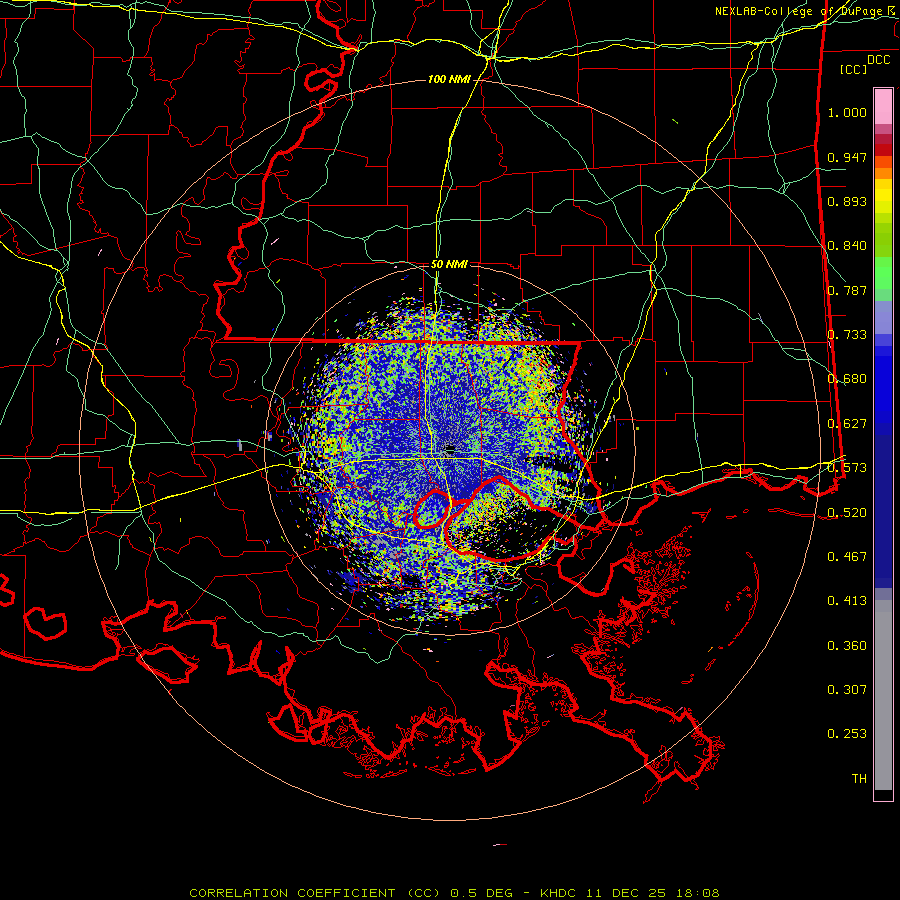Screen dimensions: 900x900
Task: Pick the pink segment of the color bar
Action: [883, 106]
